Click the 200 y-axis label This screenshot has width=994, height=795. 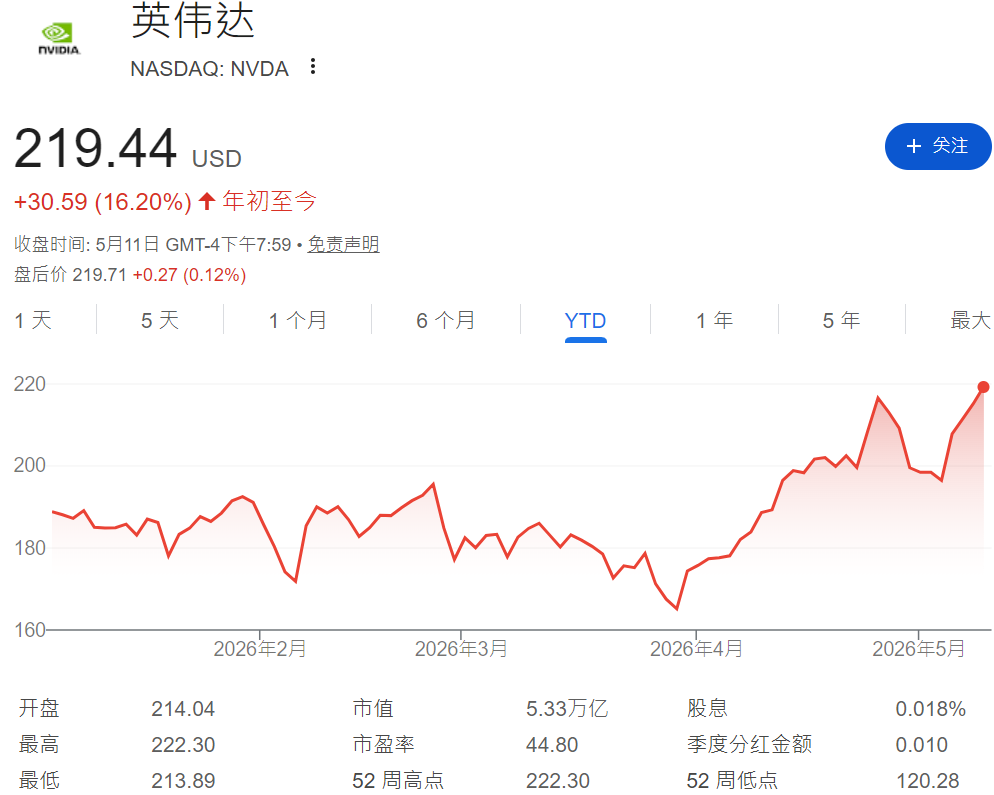click(x=30, y=465)
